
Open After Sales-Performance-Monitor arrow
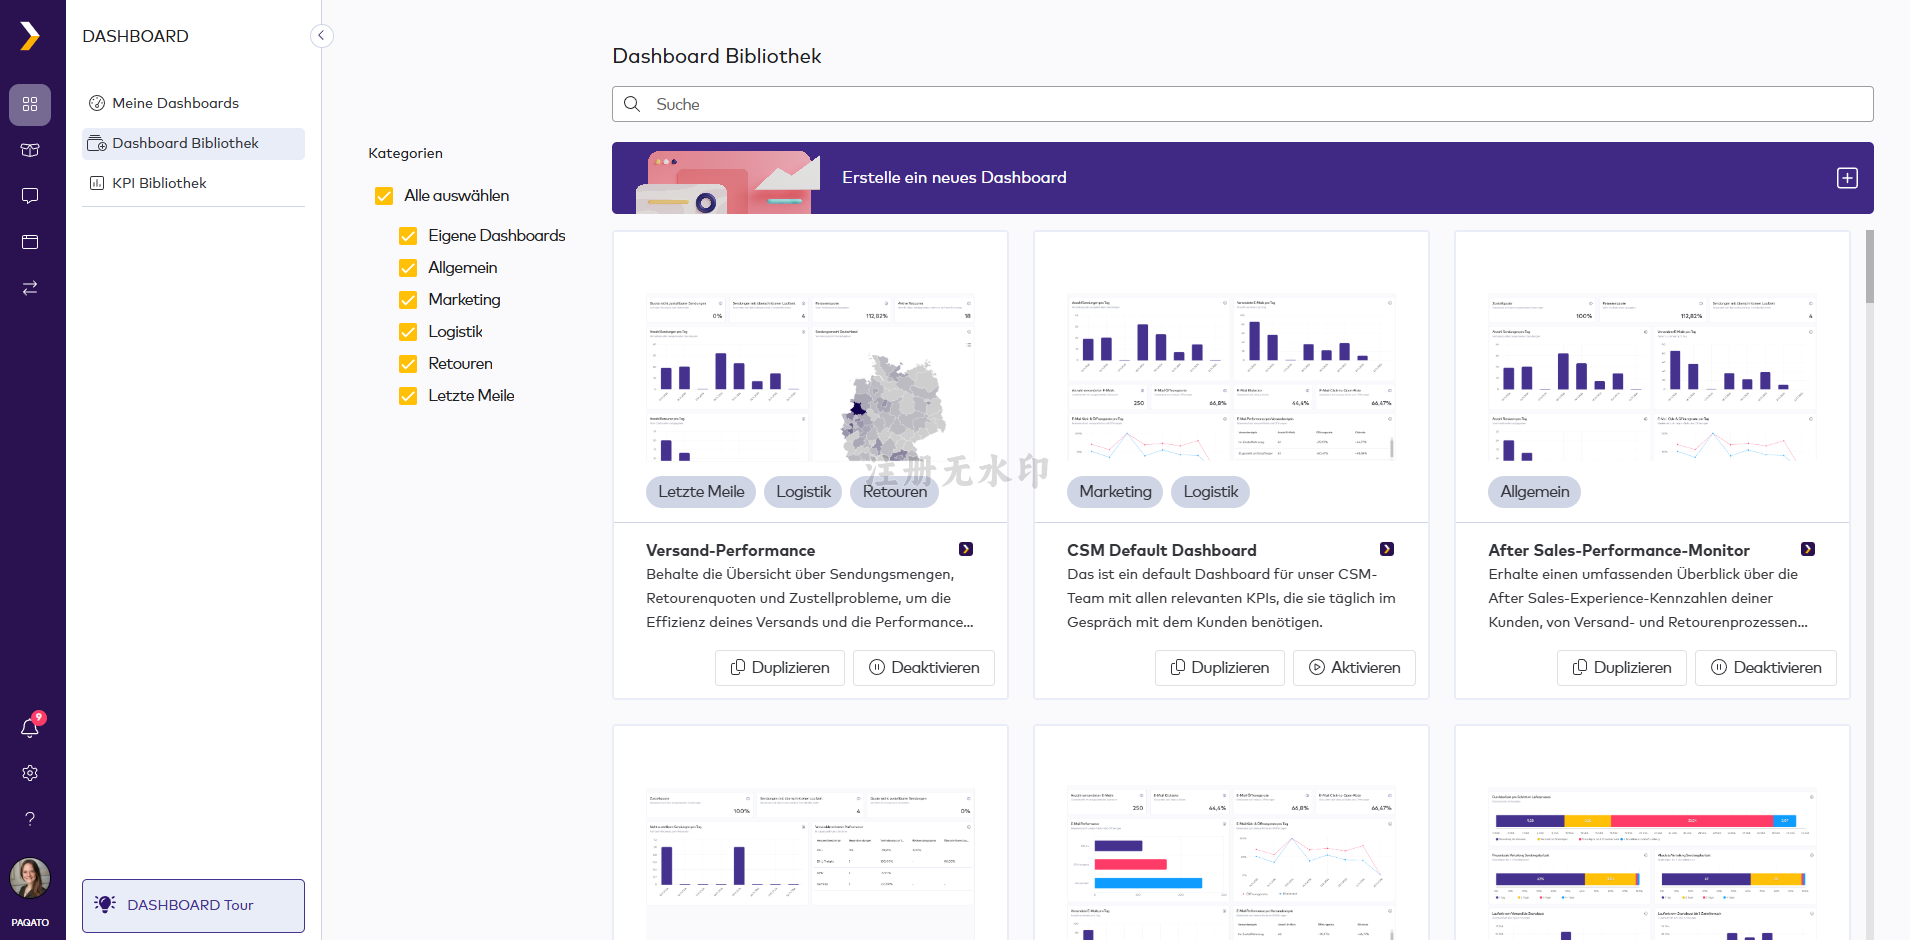[1808, 549]
